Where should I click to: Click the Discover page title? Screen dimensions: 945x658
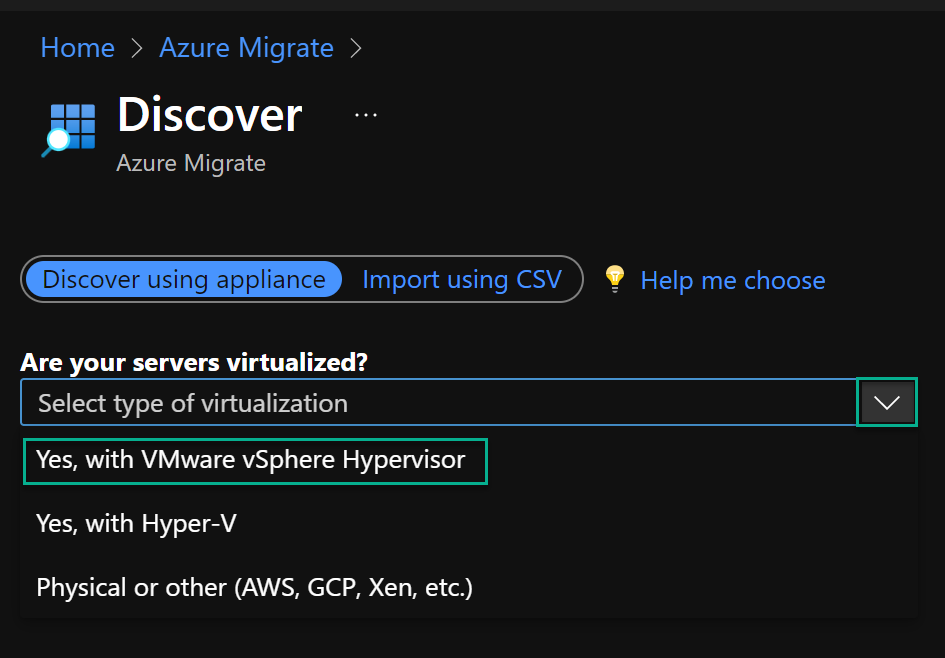coord(210,114)
